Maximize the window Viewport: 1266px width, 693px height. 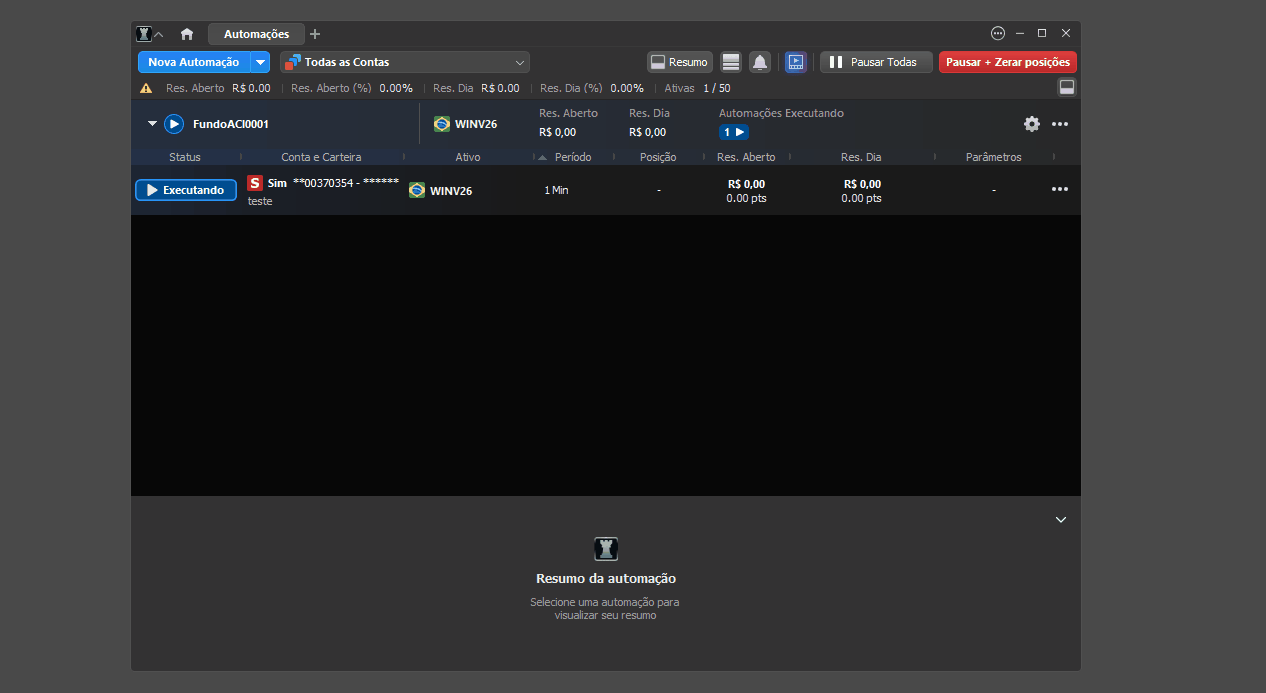1042,33
